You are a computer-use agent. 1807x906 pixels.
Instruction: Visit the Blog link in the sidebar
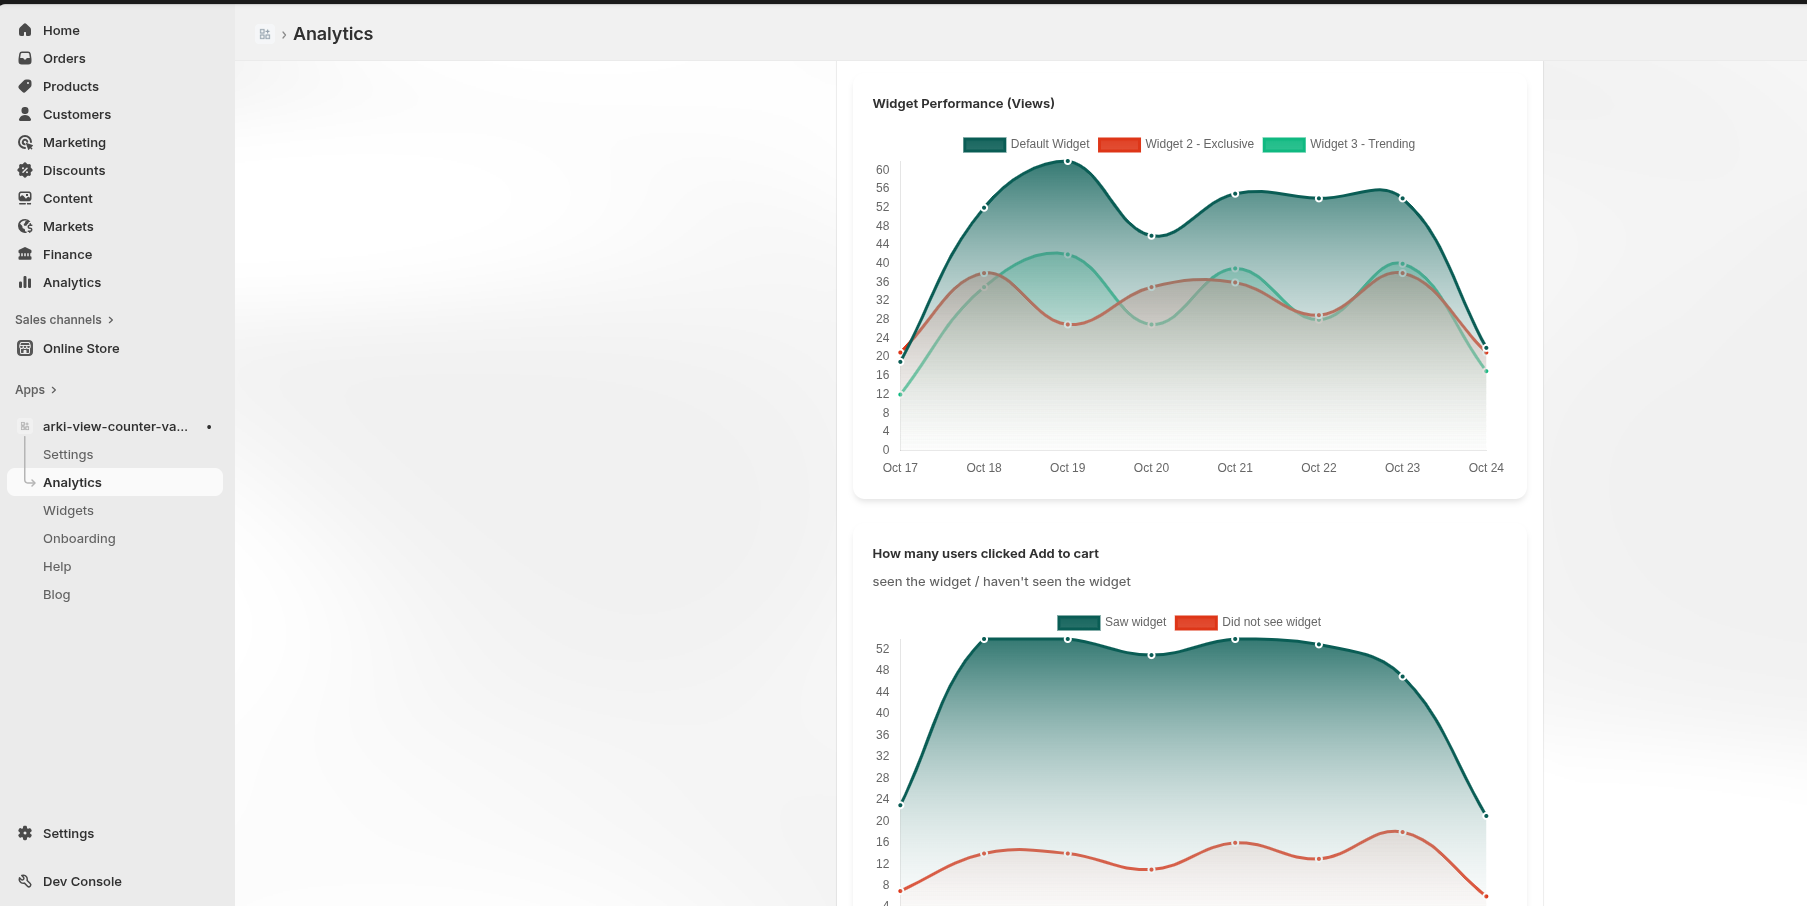point(56,594)
